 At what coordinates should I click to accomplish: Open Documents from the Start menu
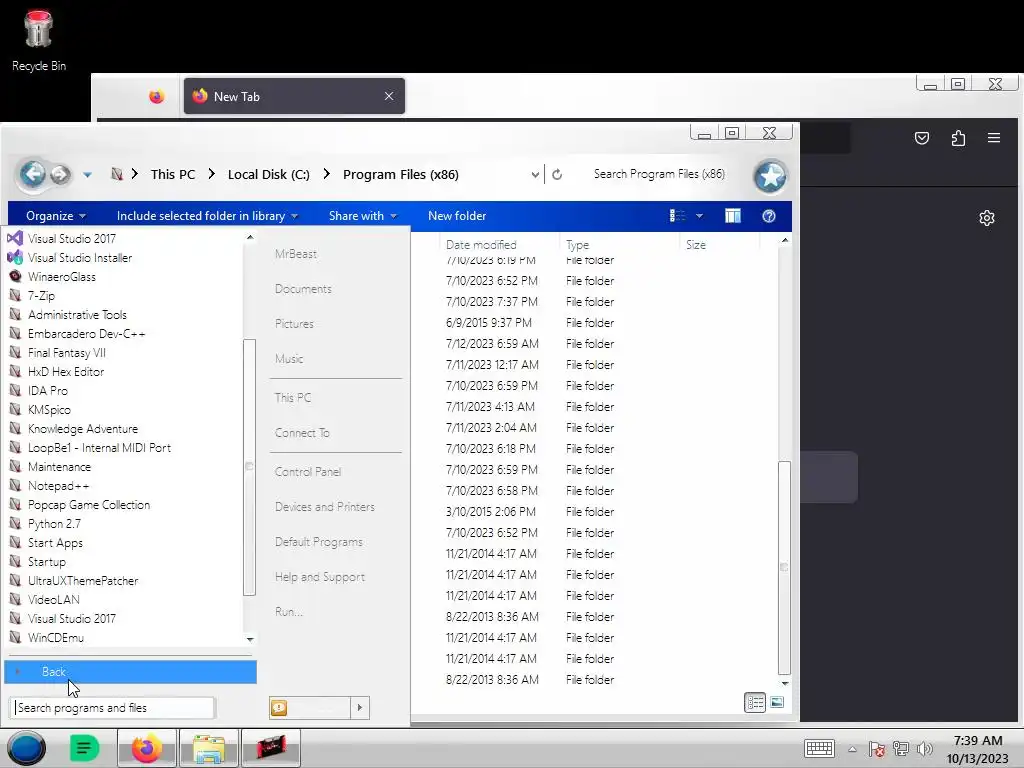(303, 289)
